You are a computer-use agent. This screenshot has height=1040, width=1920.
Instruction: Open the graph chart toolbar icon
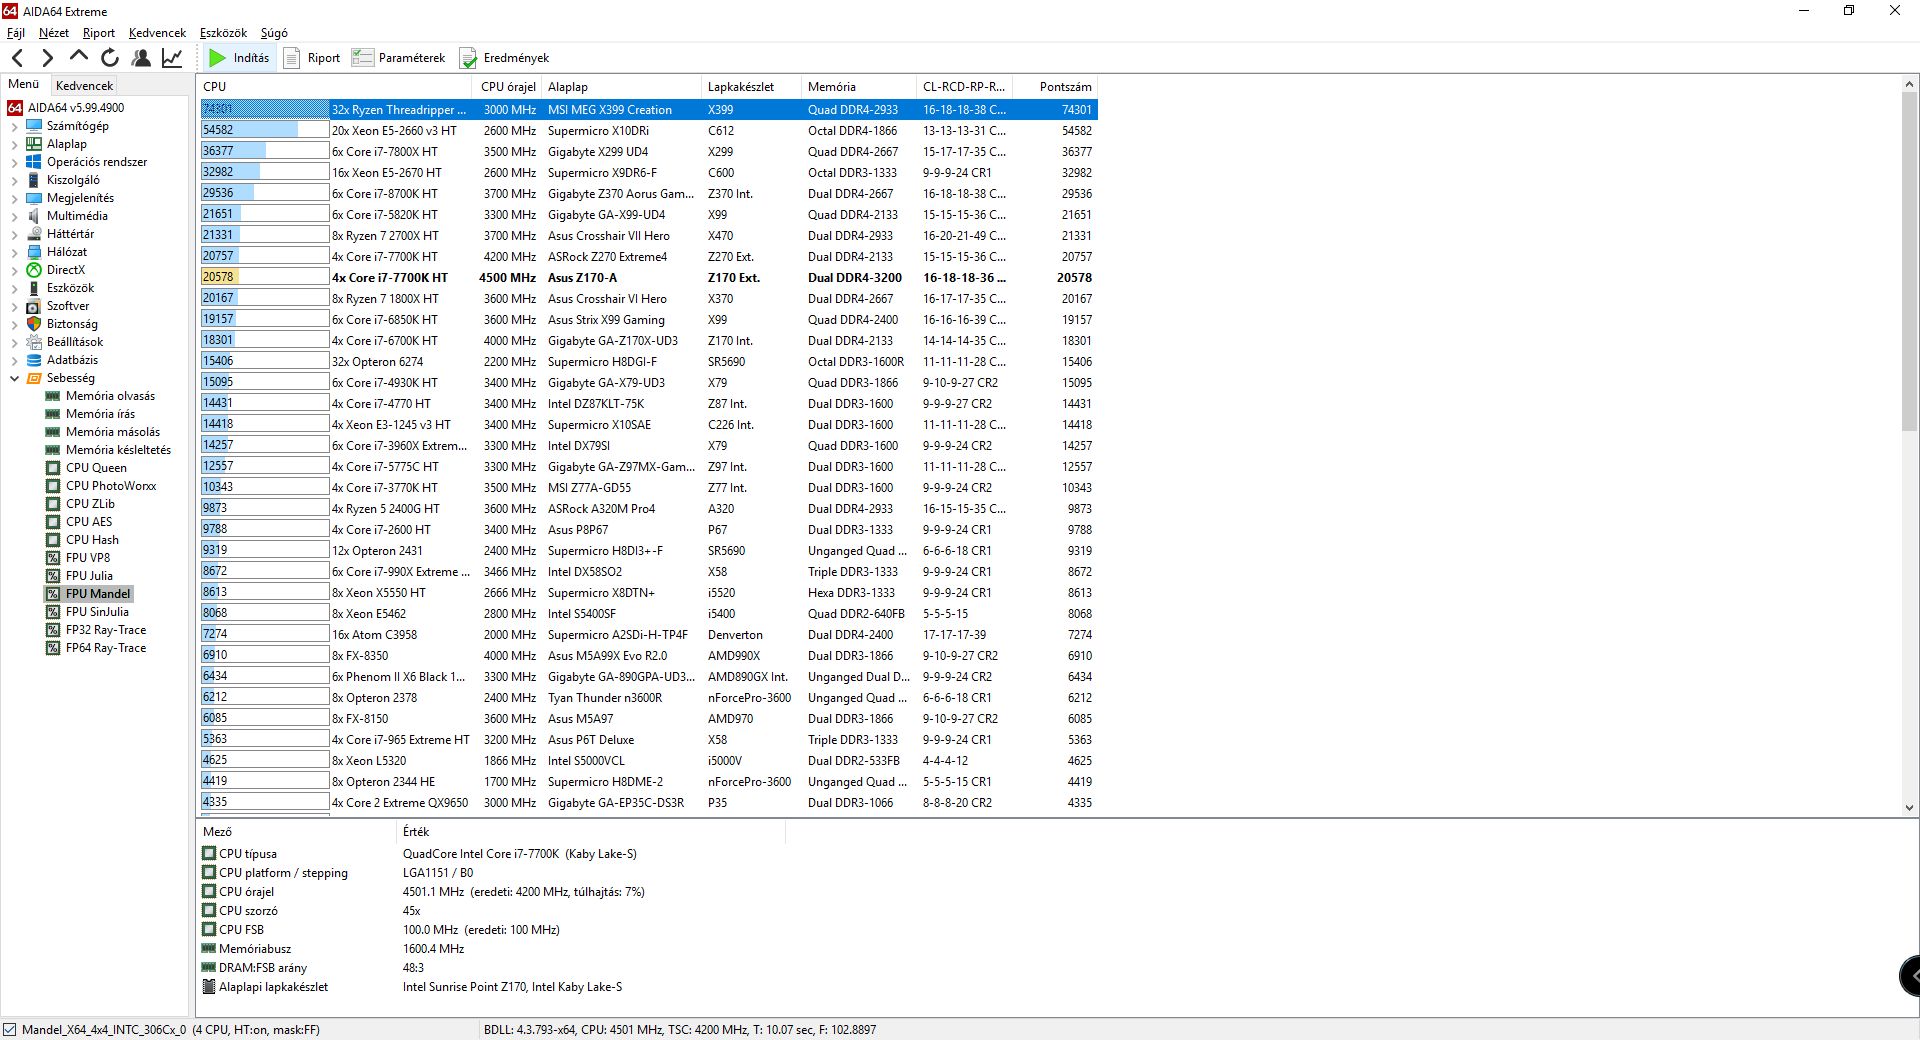(172, 58)
